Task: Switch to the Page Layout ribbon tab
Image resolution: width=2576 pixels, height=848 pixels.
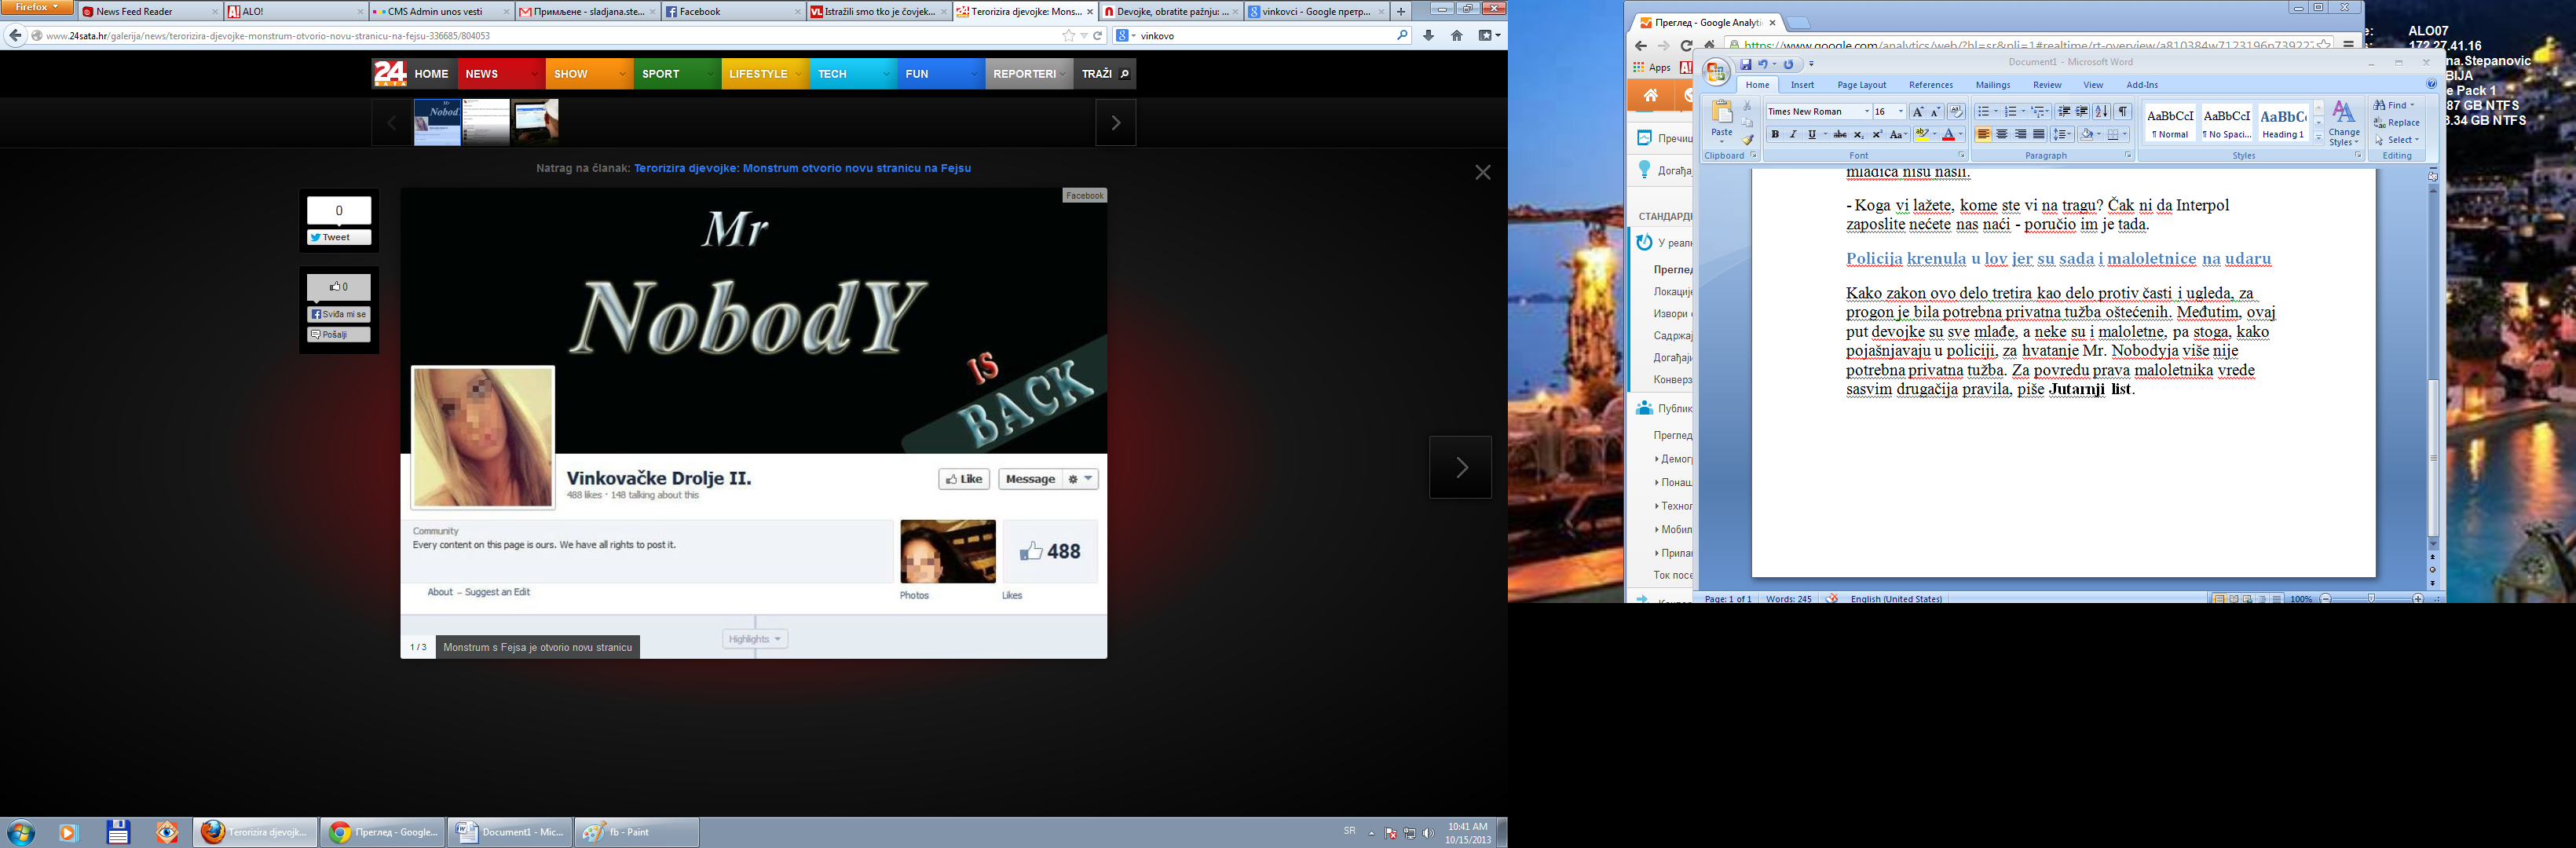Action: [x=1861, y=85]
